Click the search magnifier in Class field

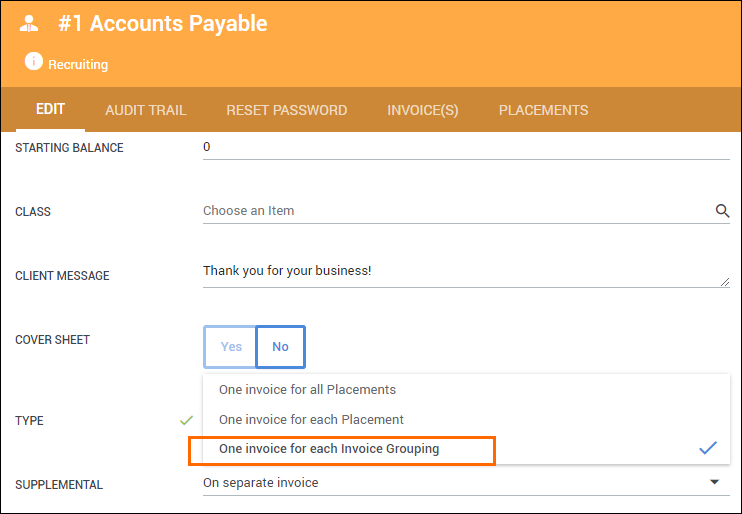point(722,211)
